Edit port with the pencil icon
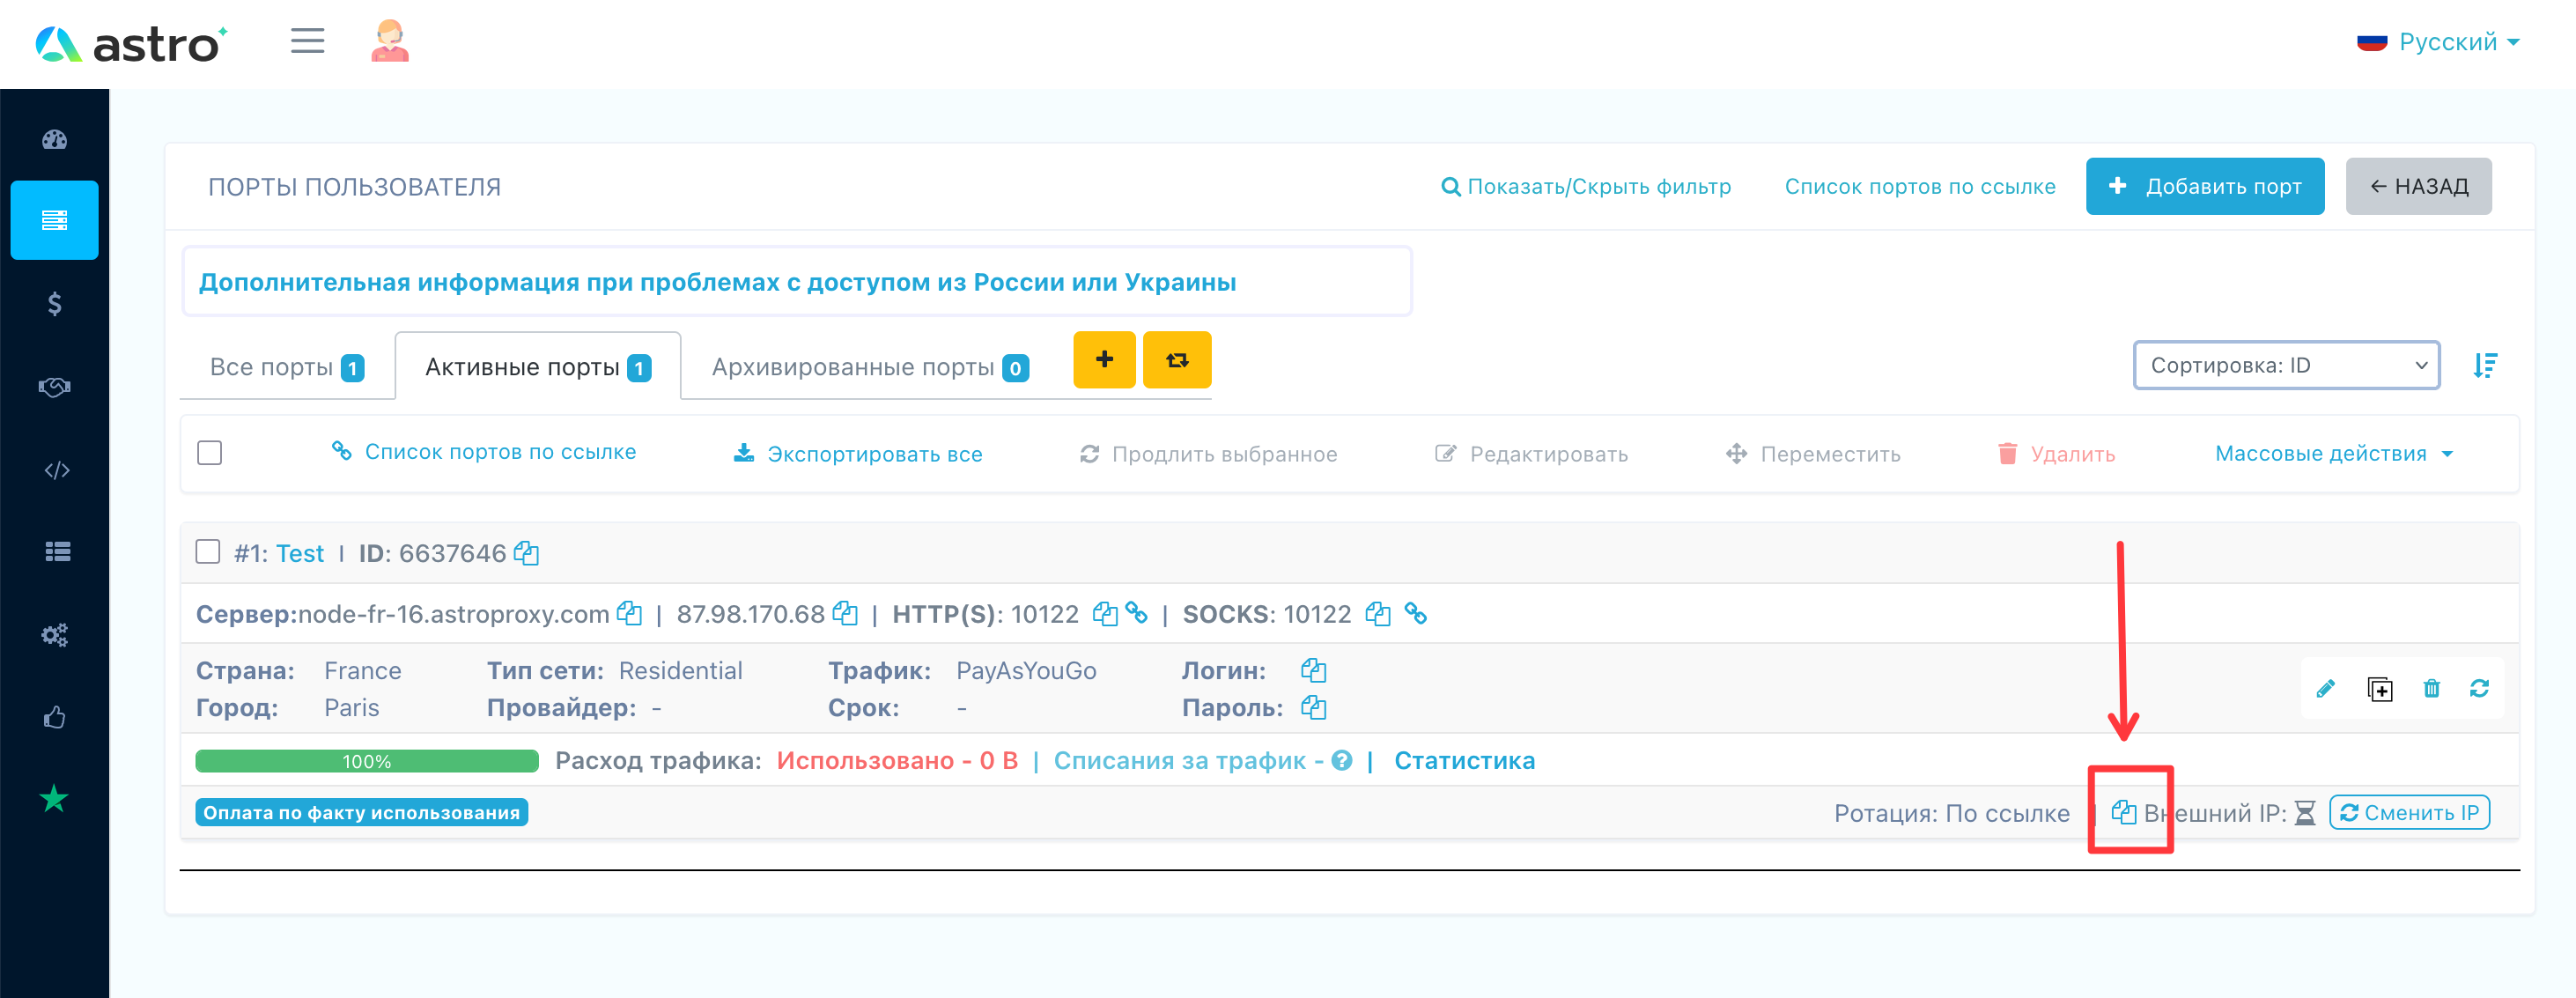 click(x=2326, y=688)
